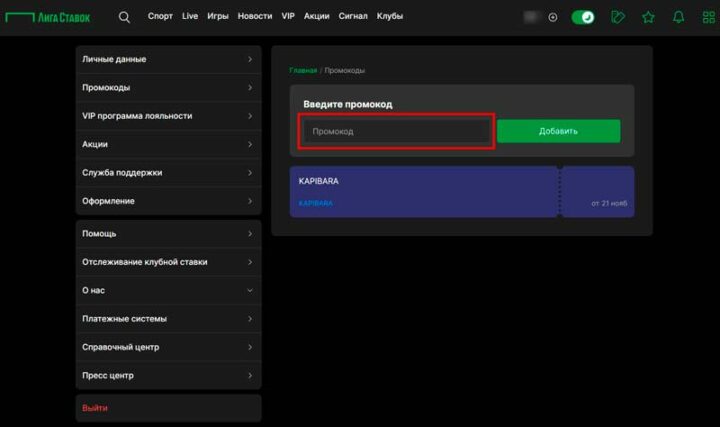Screen dimensions: 720x427
Task: Select the KAPIBARA promo code card
Action: point(425,191)
